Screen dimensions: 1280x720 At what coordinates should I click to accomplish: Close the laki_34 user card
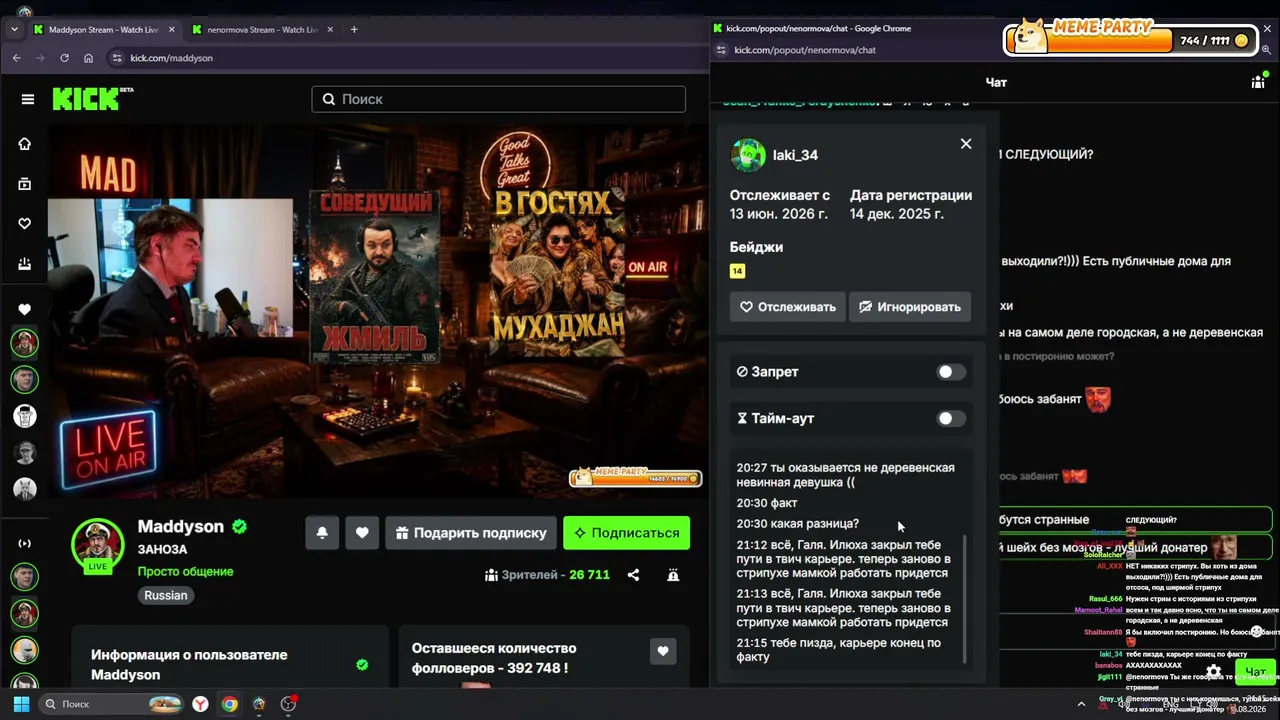(x=966, y=144)
